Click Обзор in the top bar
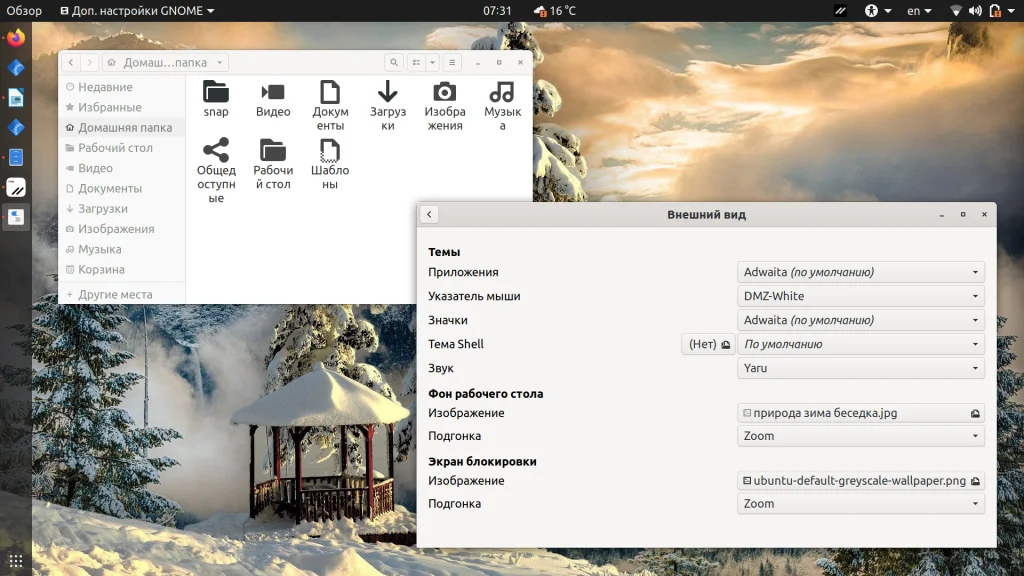 (x=24, y=11)
